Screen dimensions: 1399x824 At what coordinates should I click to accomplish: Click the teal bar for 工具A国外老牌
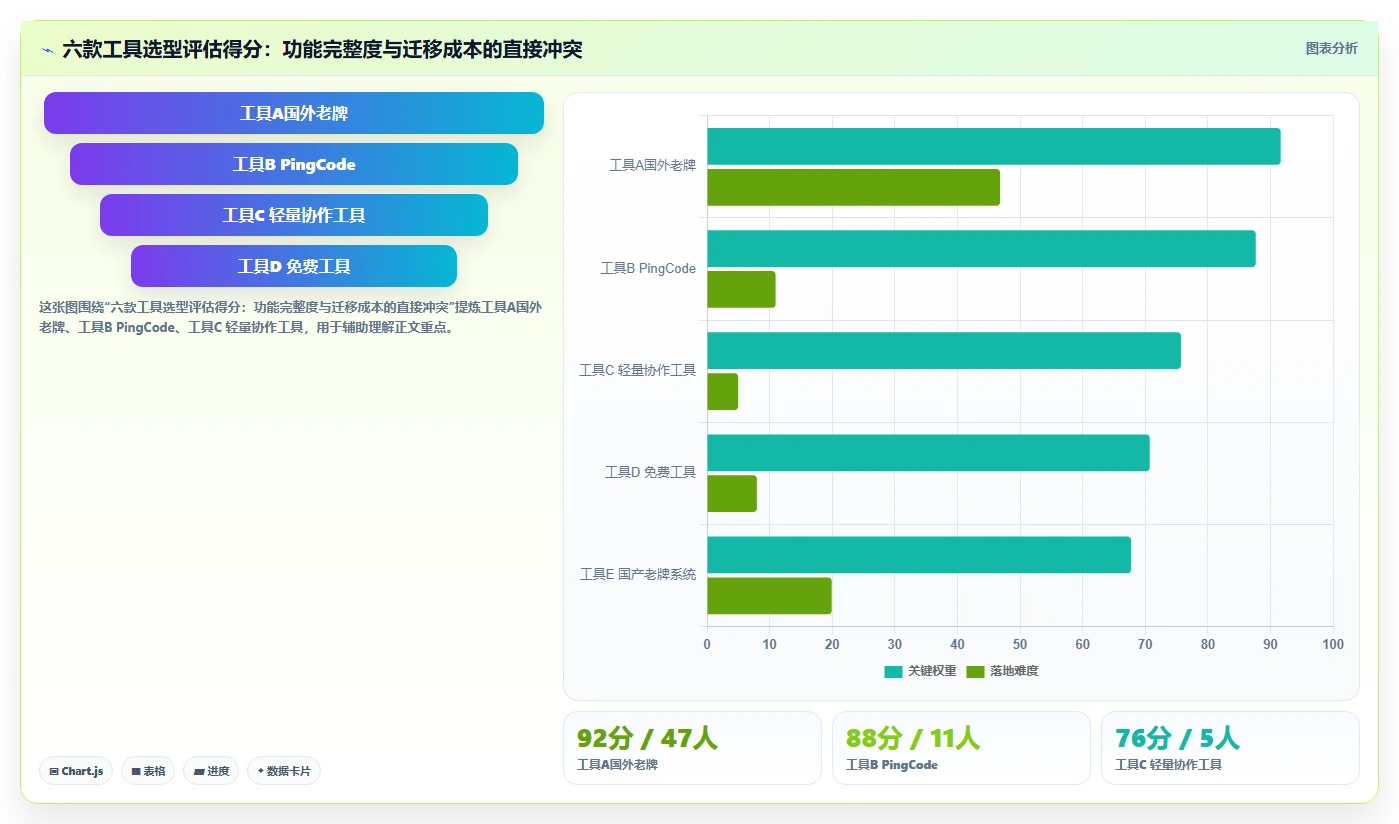point(994,146)
